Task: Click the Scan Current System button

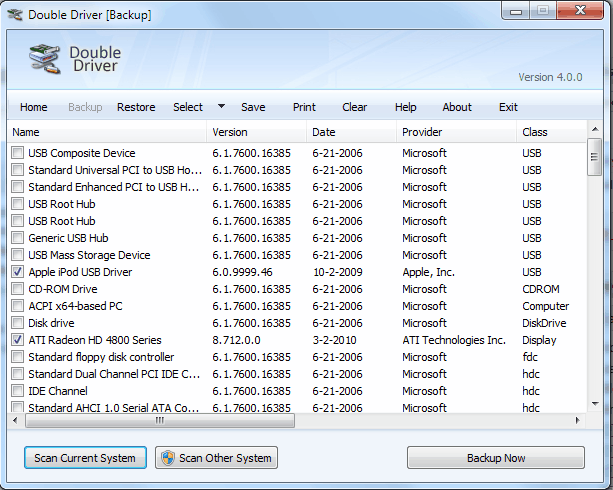Action: point(85,458)
